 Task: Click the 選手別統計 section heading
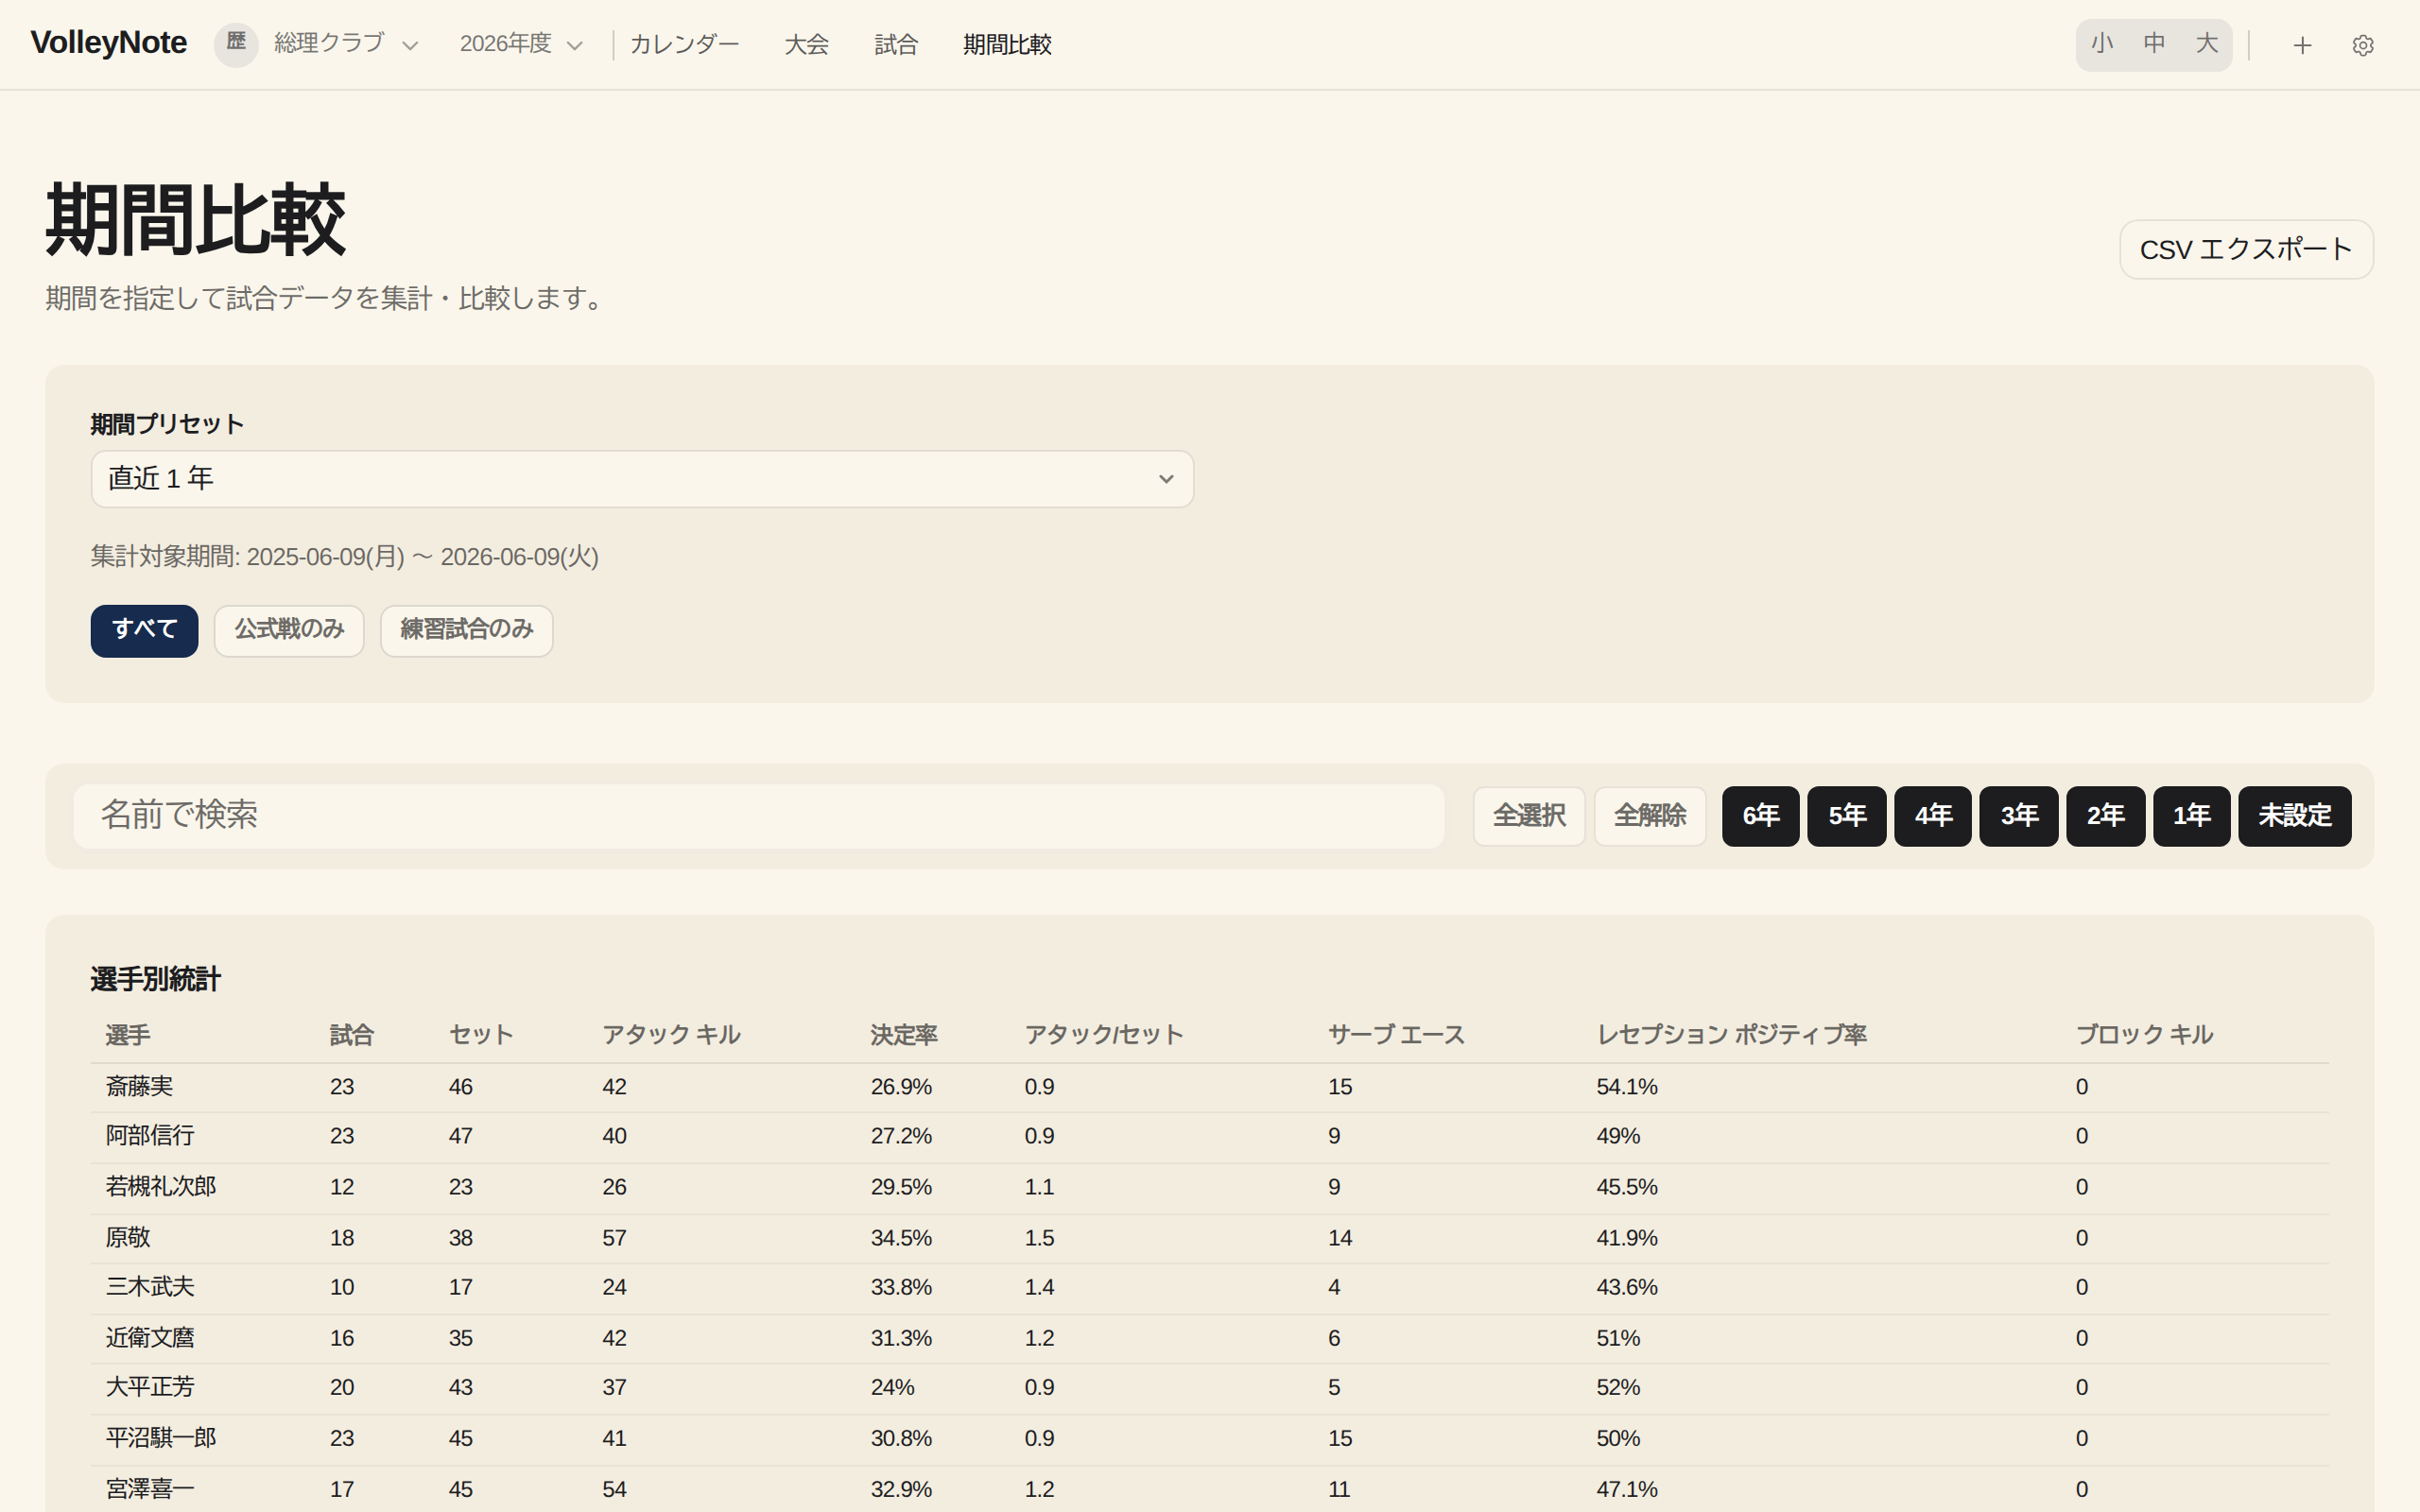[x=155, y=979]
